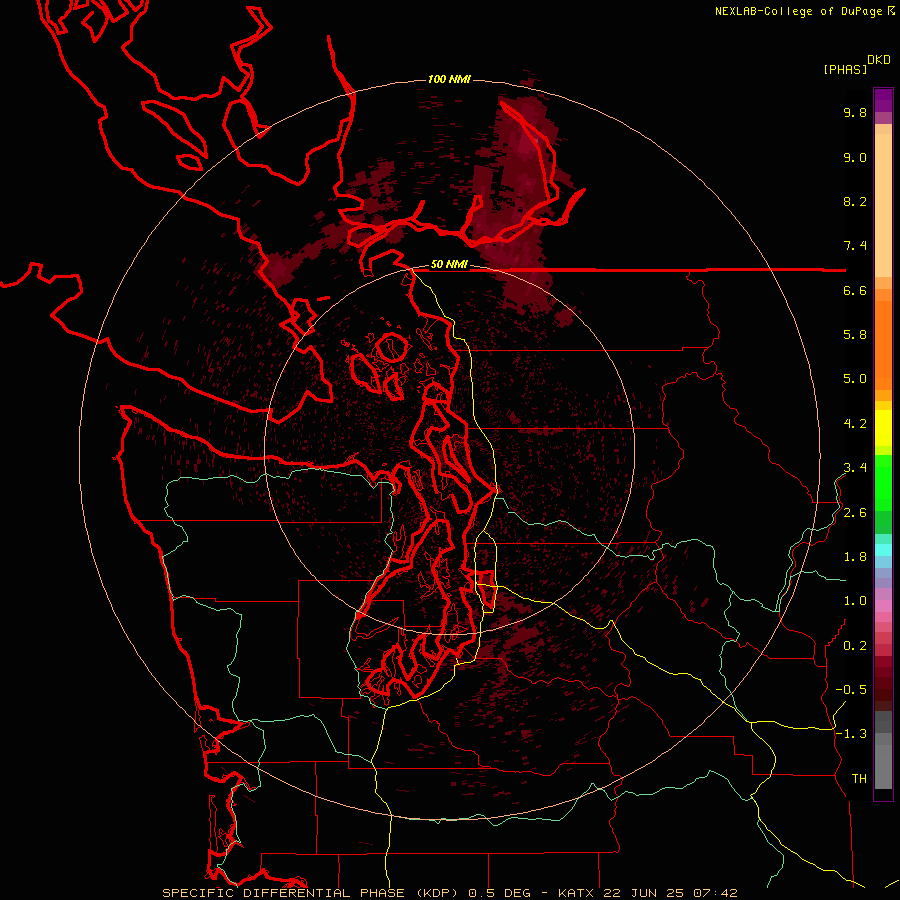Viewport: 900px width, 900px height.
Task: Click the 6.6 scale value
Action: click(x=855, y=290)
